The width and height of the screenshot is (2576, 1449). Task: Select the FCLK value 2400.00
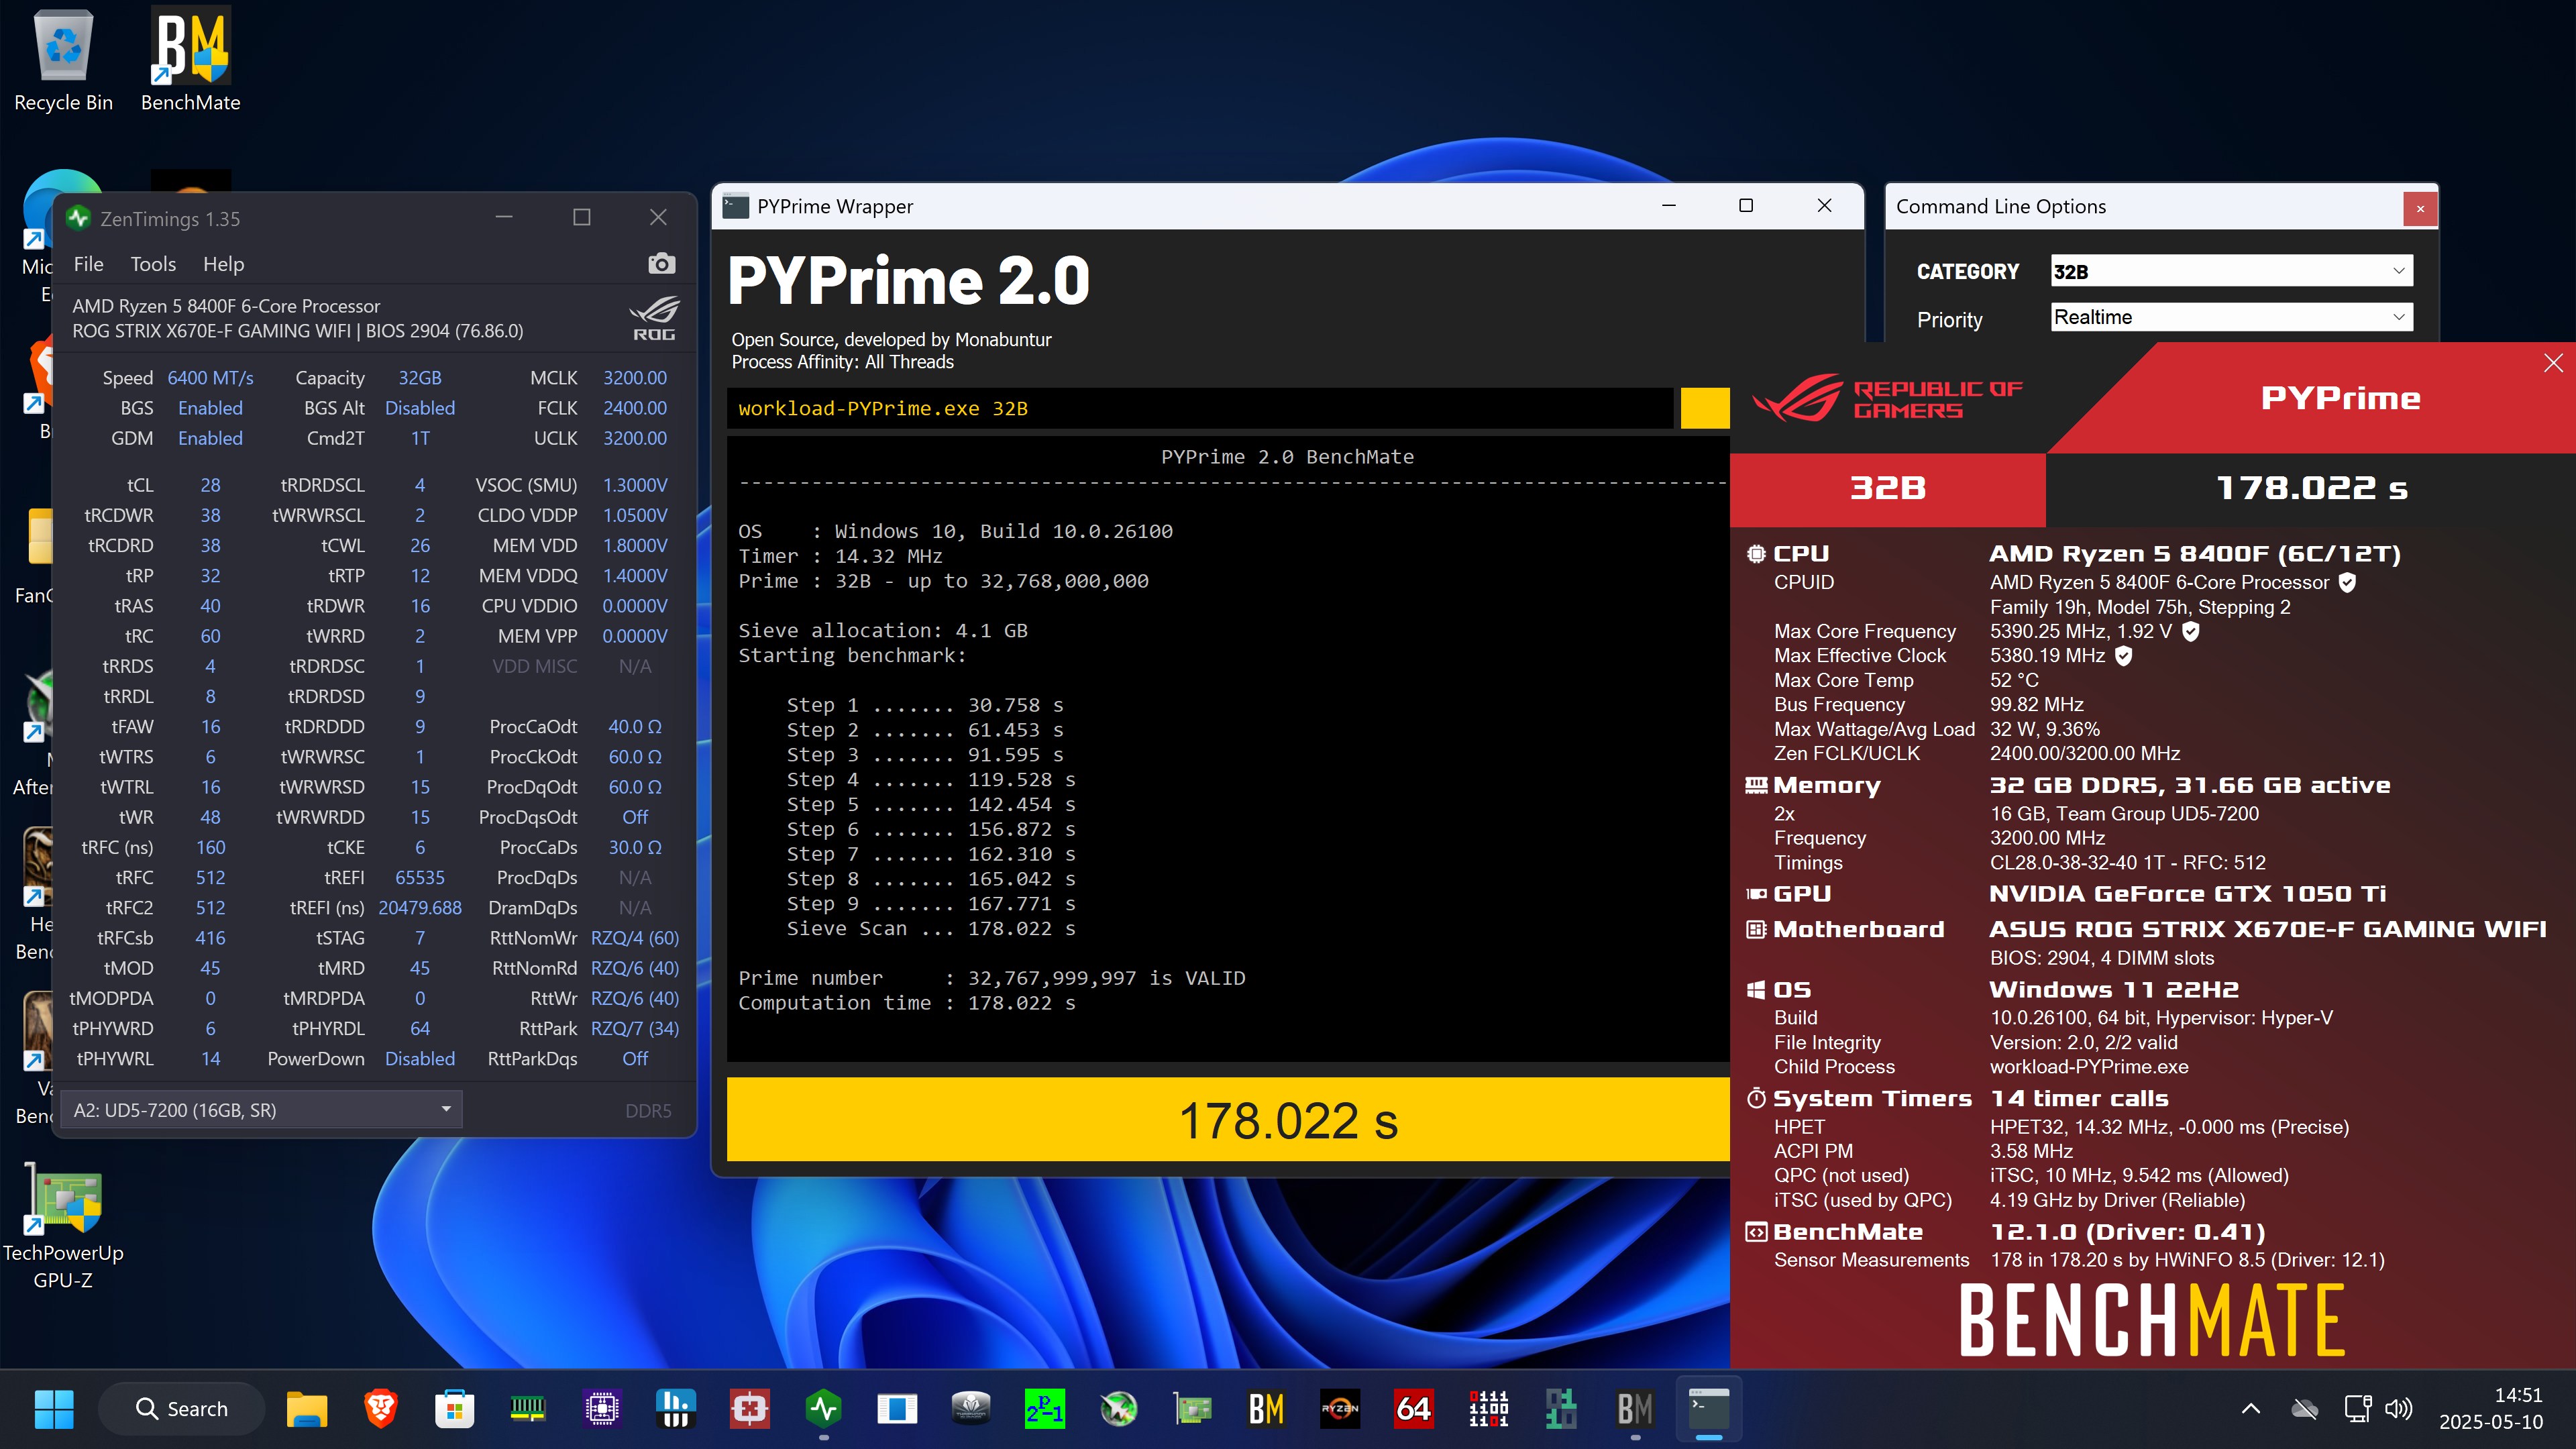click(x=634, y=408)
